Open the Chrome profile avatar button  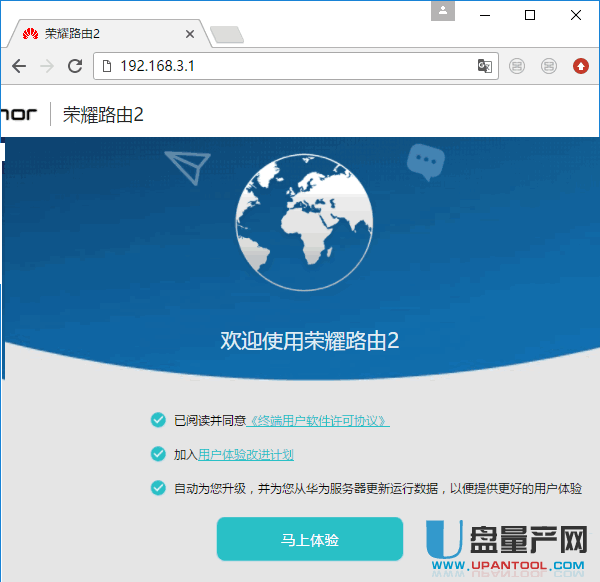(443, 11)
